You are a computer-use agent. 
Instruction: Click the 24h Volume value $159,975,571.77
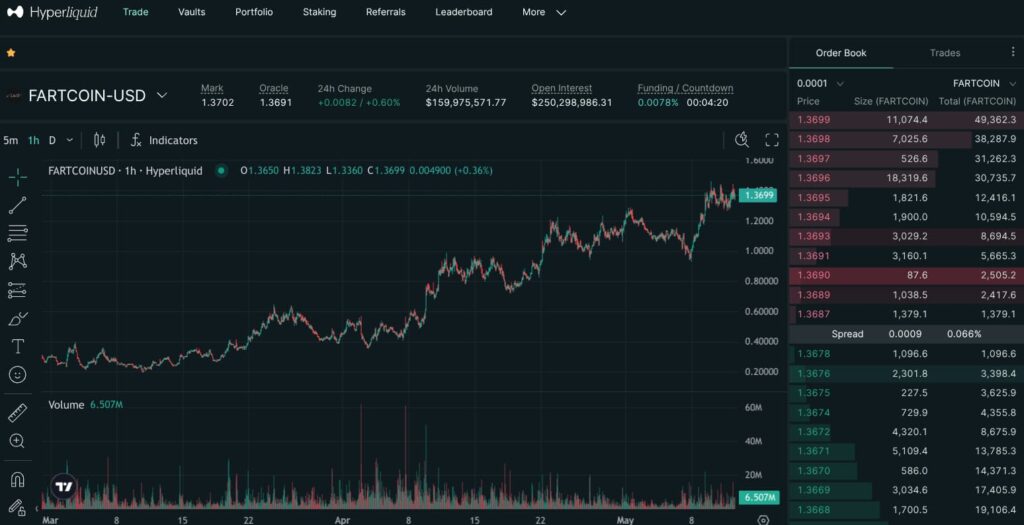coord(466,103)
